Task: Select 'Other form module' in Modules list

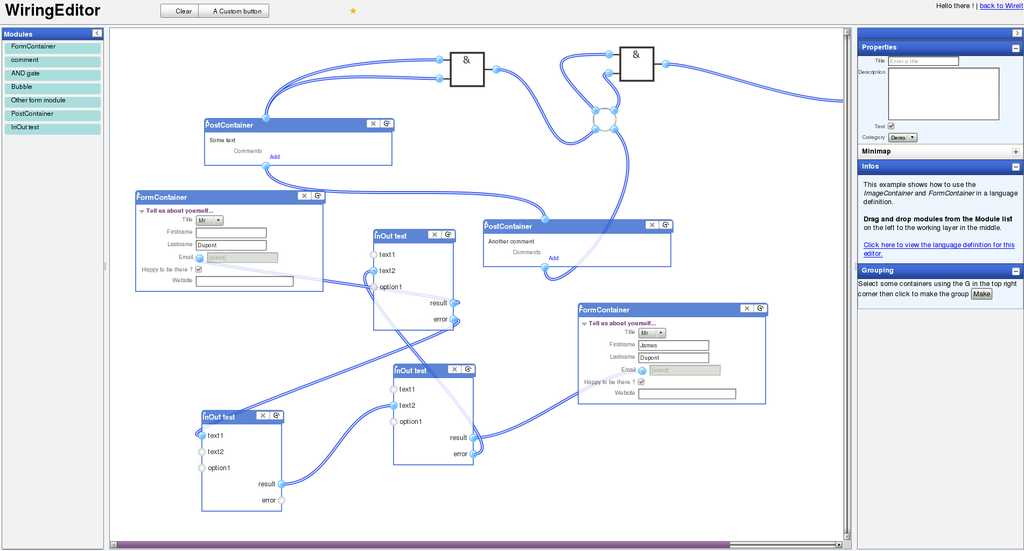Action: (52, 101)
